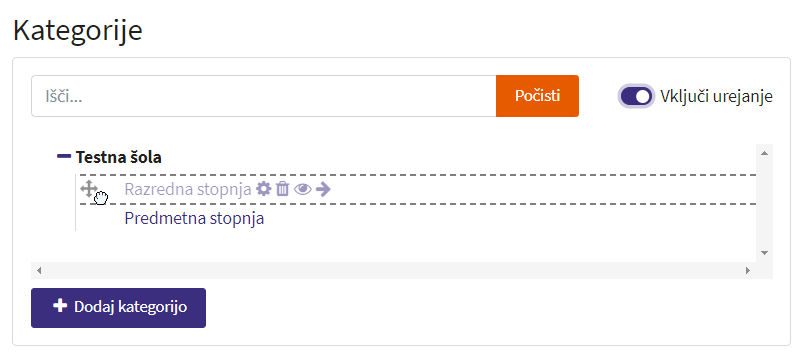
Task: Disable the Vključi urejanje switch
Action: click(x=636, y=96)
